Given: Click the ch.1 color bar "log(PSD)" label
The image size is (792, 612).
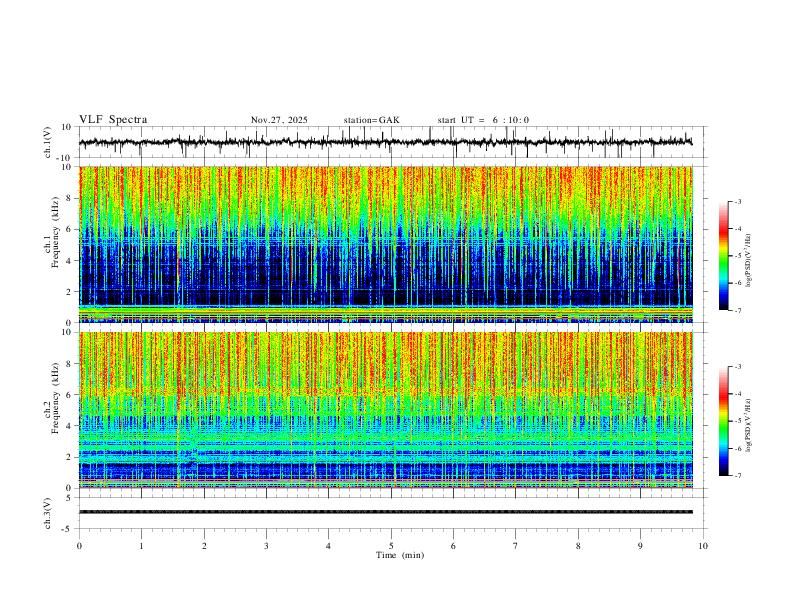Looking at the screenshot, I should pyautogui.click(x=749, y=261).
